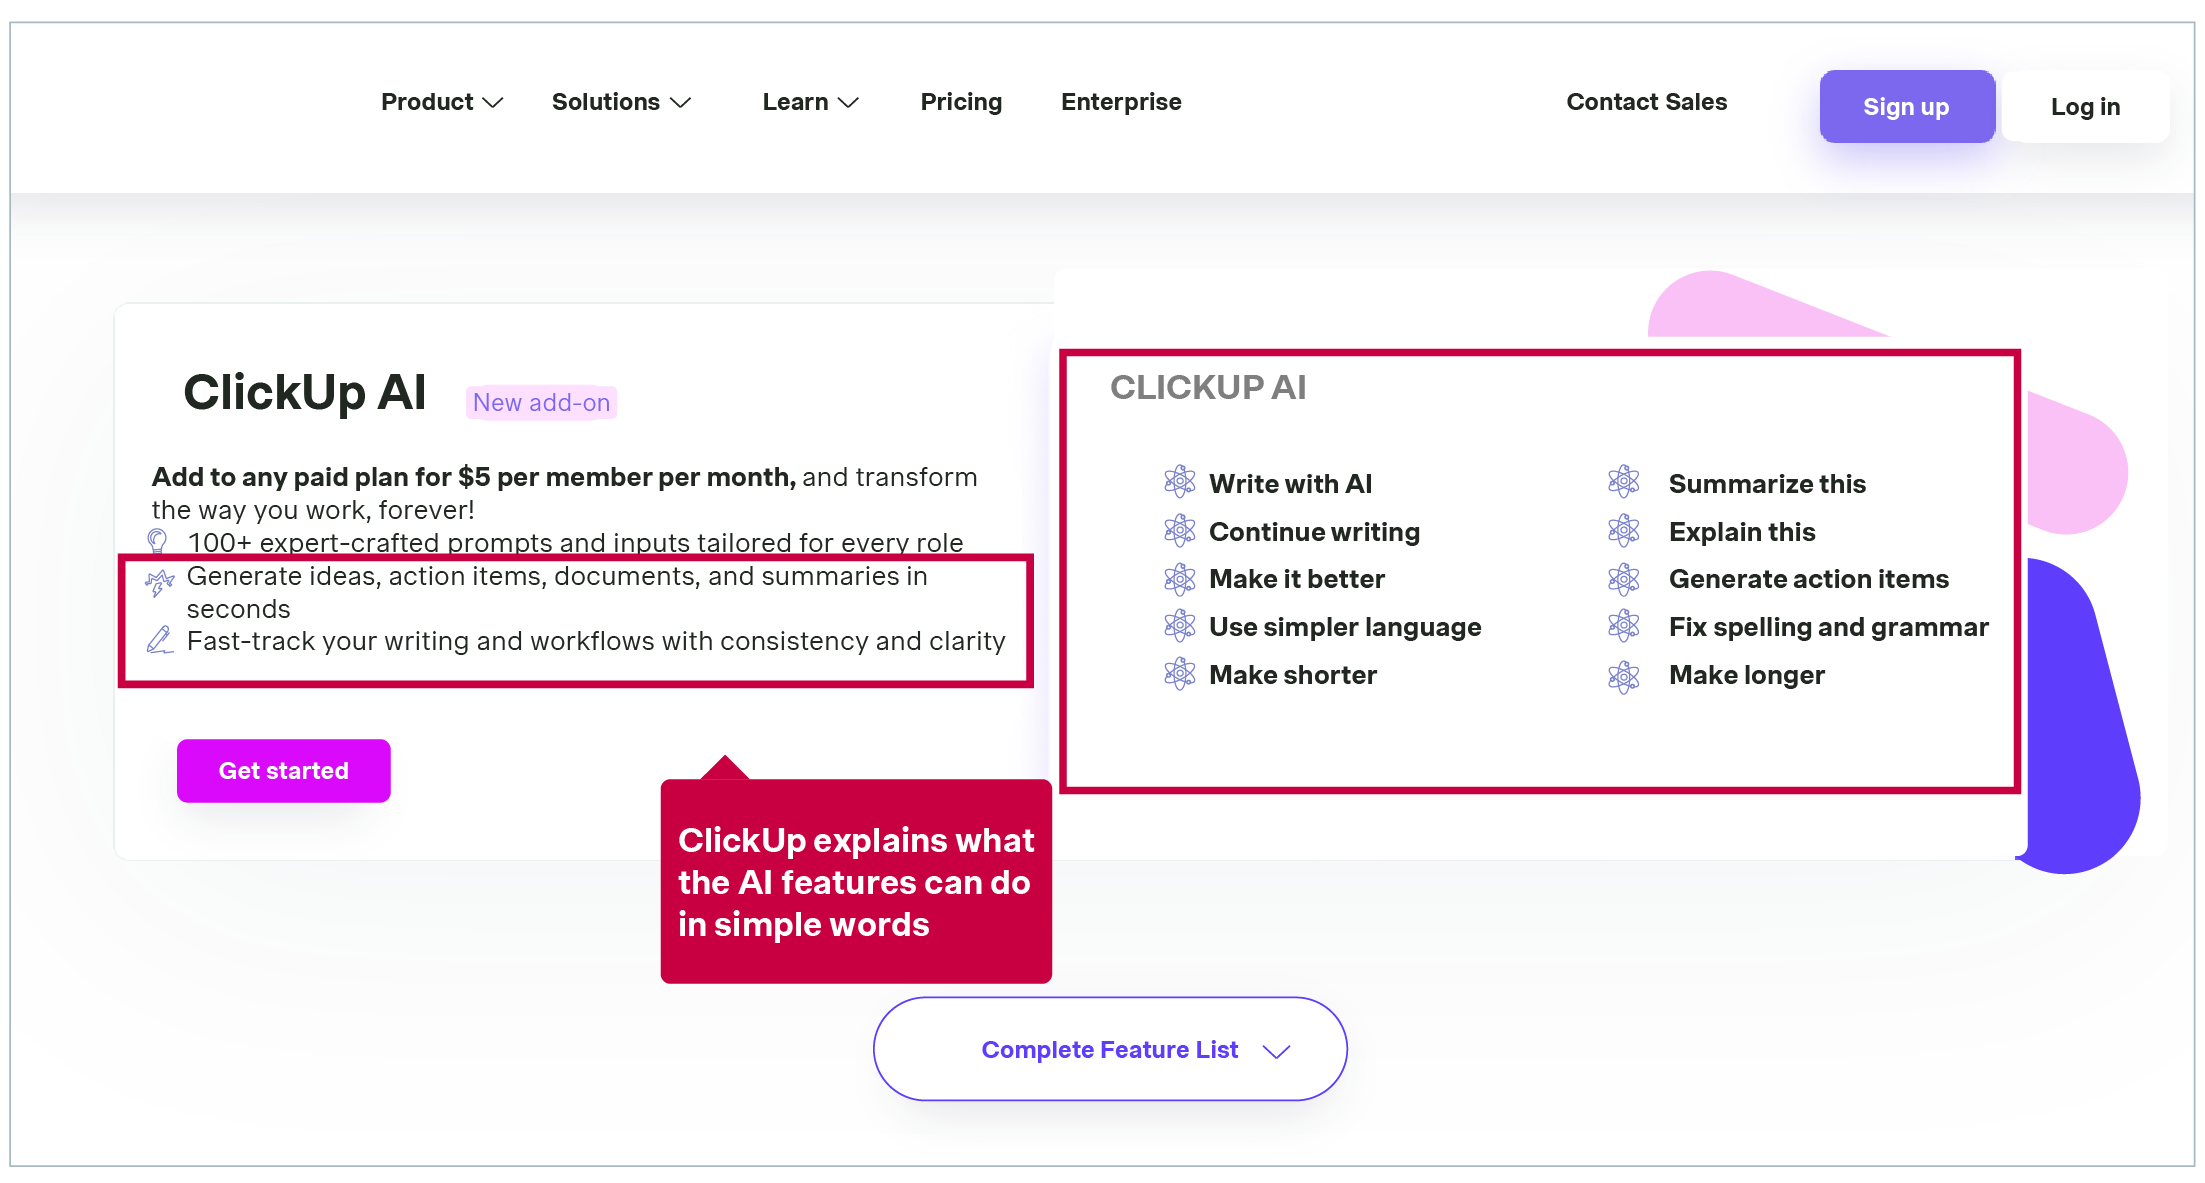Click the atom icon beside Summarize this
Screen dimensions: 2205x1183
[1623, 482]
